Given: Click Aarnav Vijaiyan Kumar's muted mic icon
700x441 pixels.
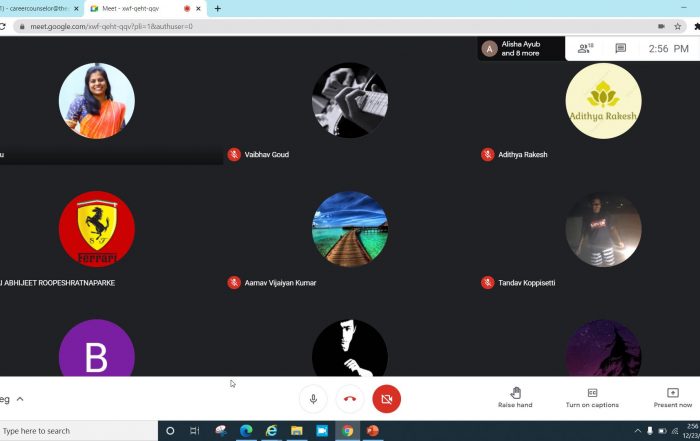Looking at the screenshot, I should 234,283.
